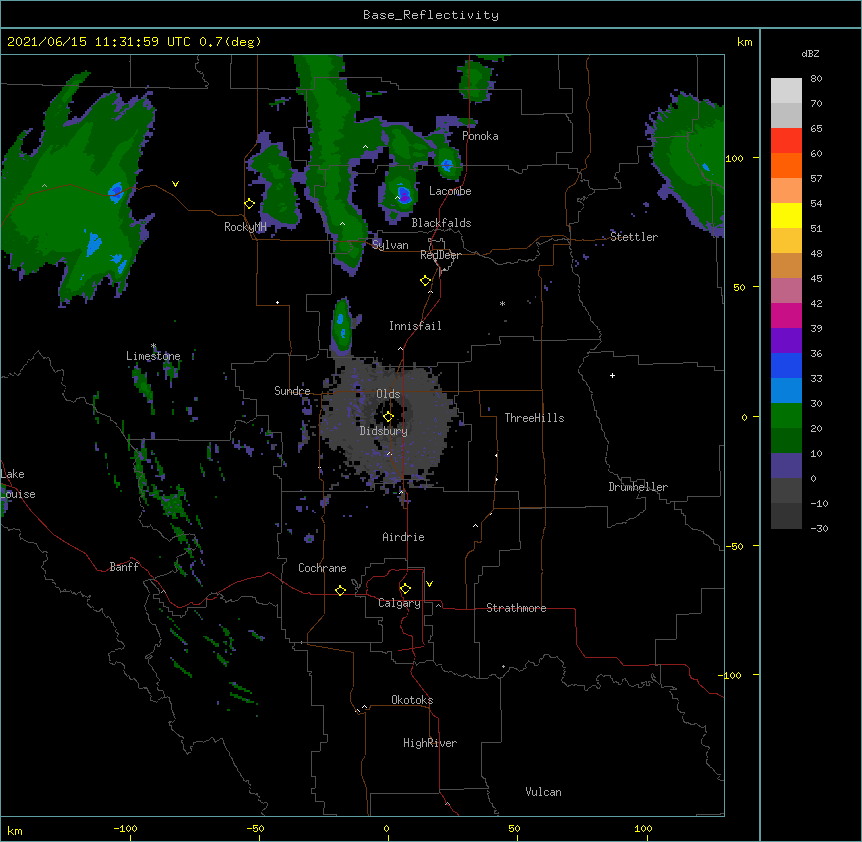Click the Drumheller city label
Screen dimensions: 862x842
point(638,487)
